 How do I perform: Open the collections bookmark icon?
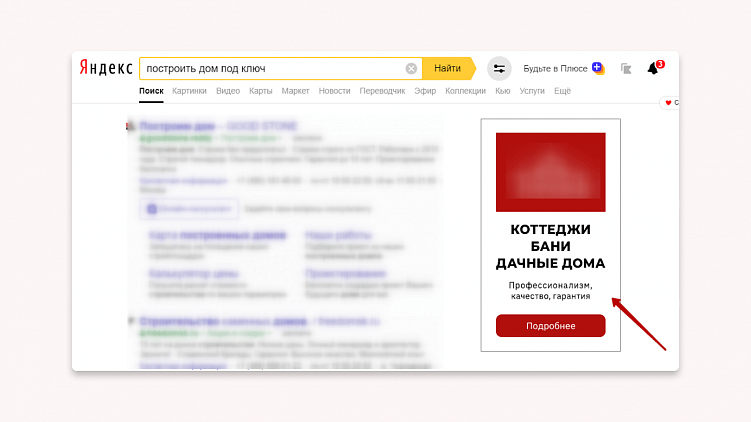(x=626, y=68)
